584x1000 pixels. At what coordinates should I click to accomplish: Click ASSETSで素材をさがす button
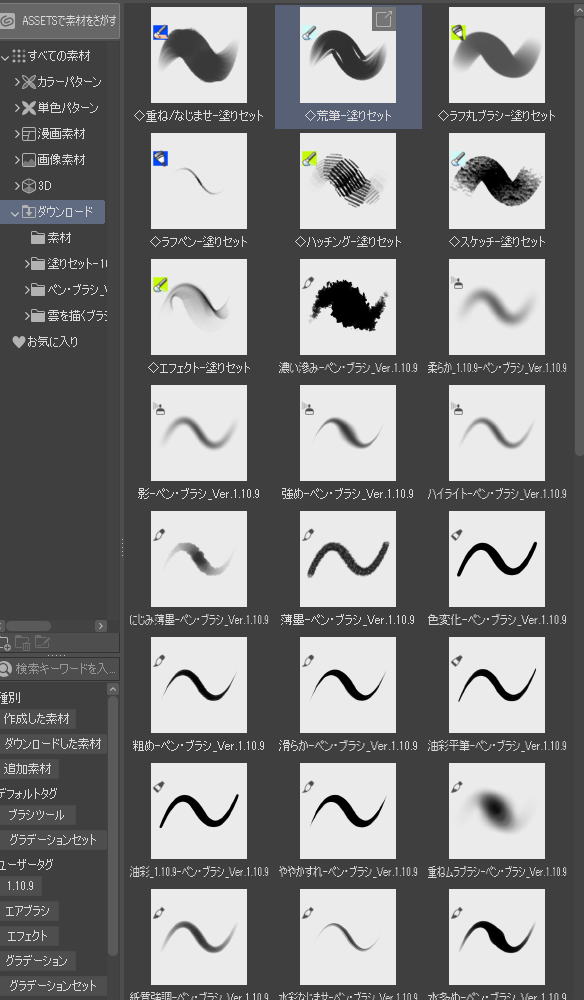click(60, 20)
